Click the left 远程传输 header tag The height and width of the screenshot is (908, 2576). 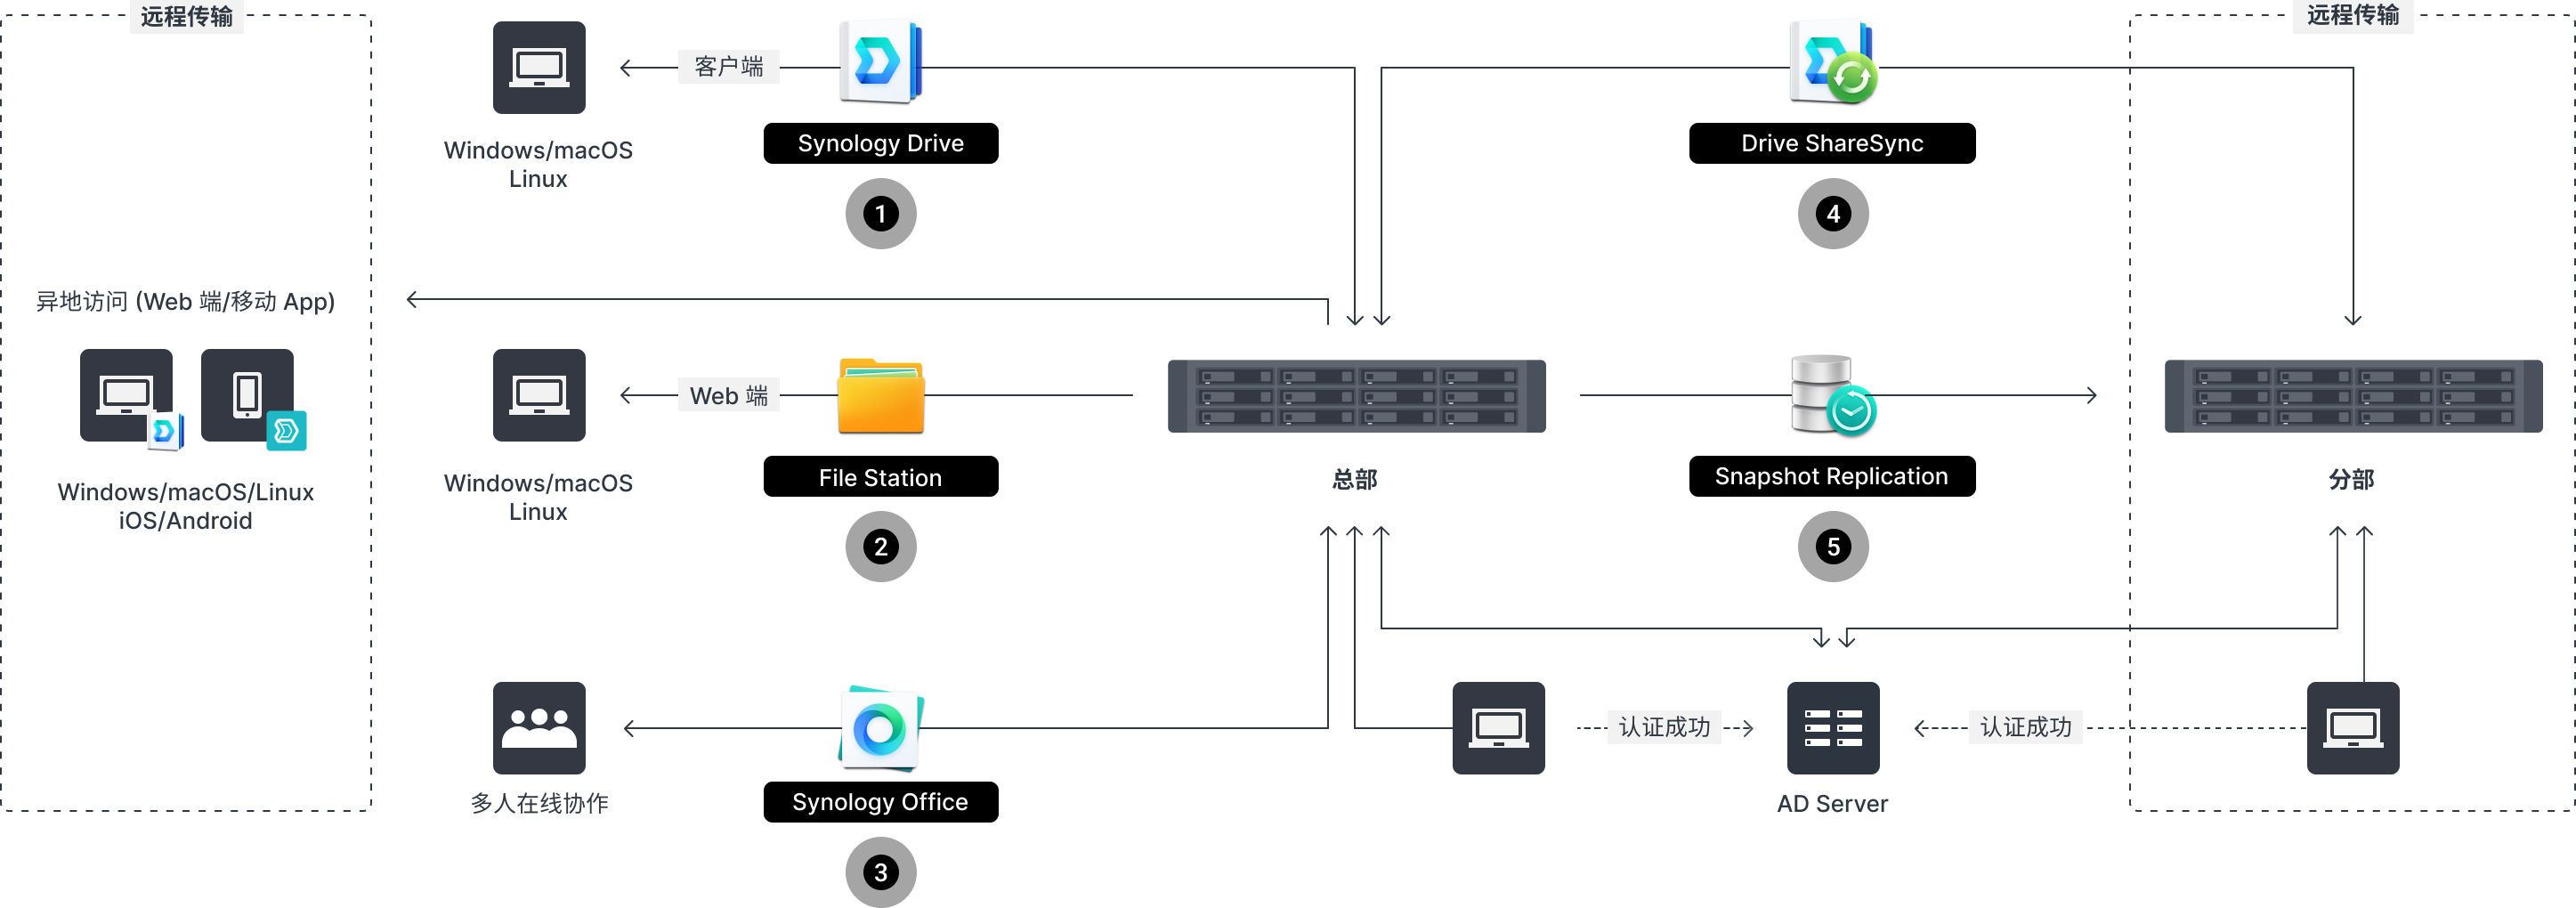(187, 16)
